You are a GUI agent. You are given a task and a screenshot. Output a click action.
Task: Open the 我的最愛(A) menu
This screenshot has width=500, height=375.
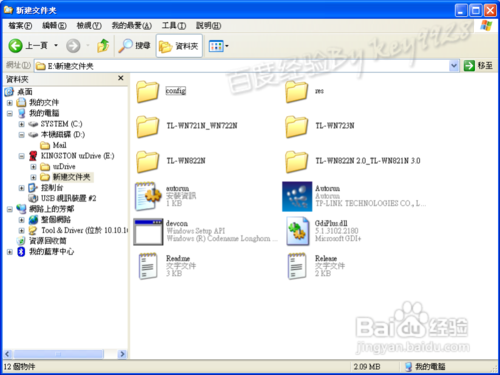pyautogui.click(x=131, y=26)
